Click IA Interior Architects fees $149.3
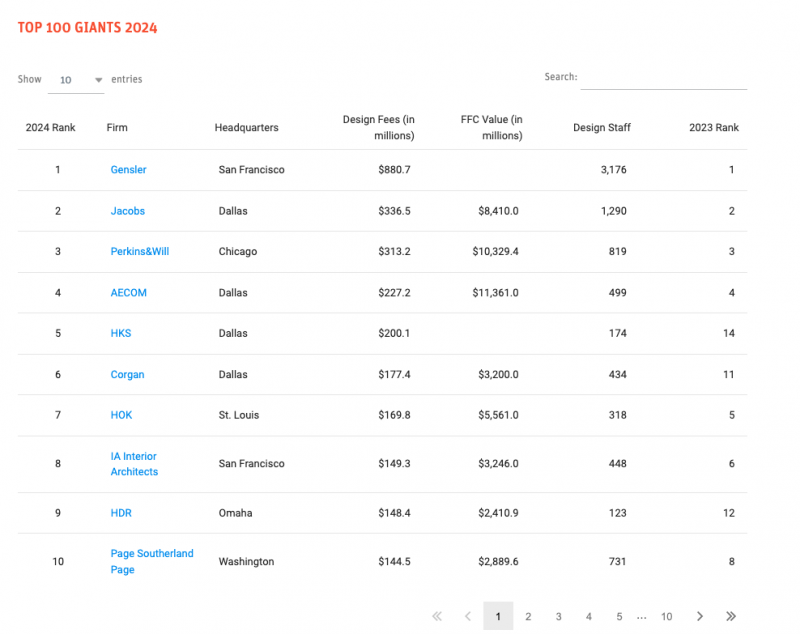 [394, 464]
